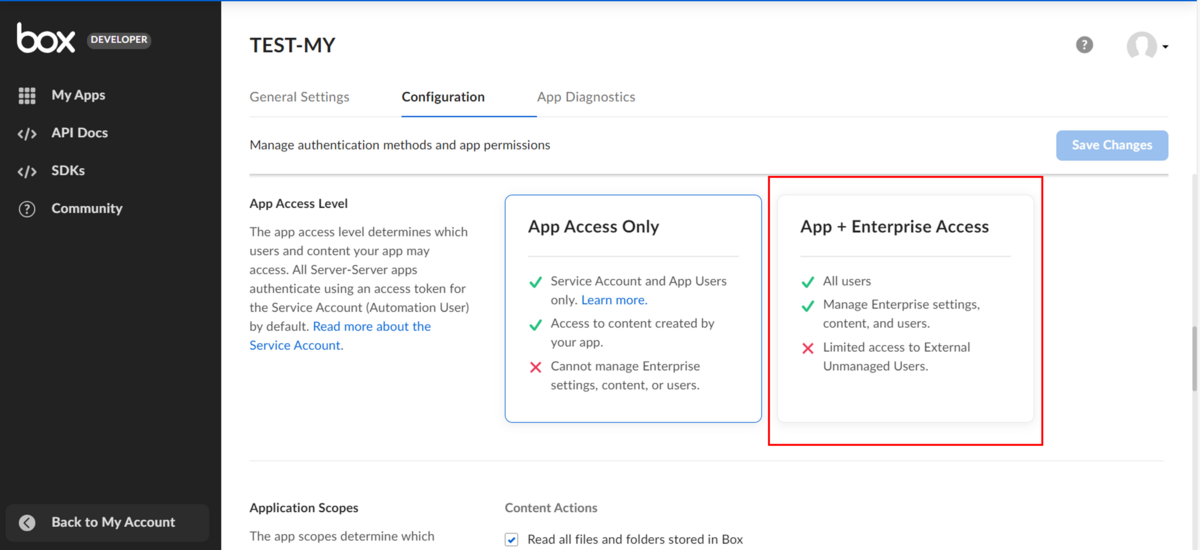
Task: Click the SDKs code bracket icon
Action: tap(27, 171)
